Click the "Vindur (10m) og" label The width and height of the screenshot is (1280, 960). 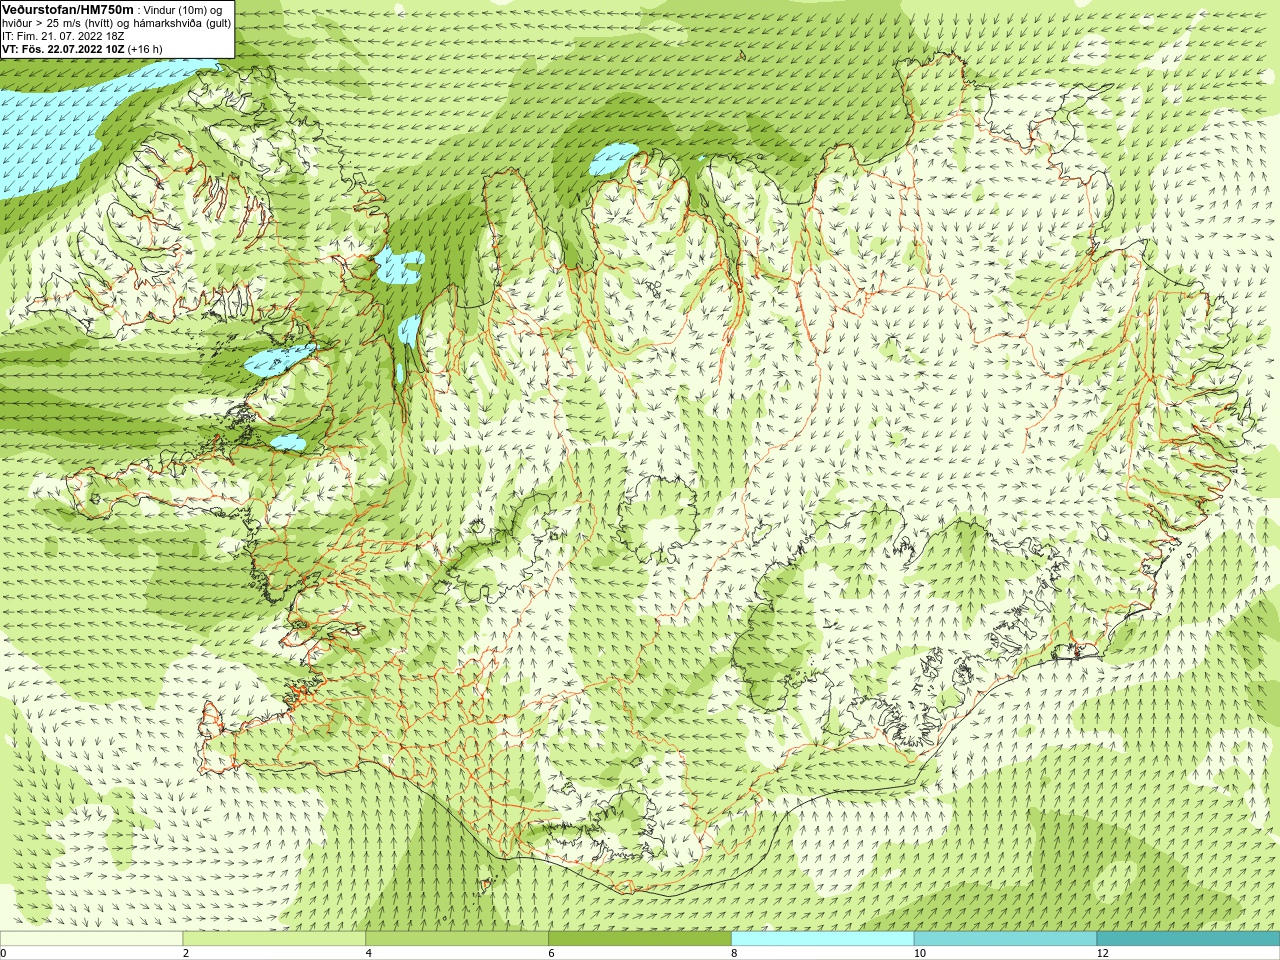(183, 10)
